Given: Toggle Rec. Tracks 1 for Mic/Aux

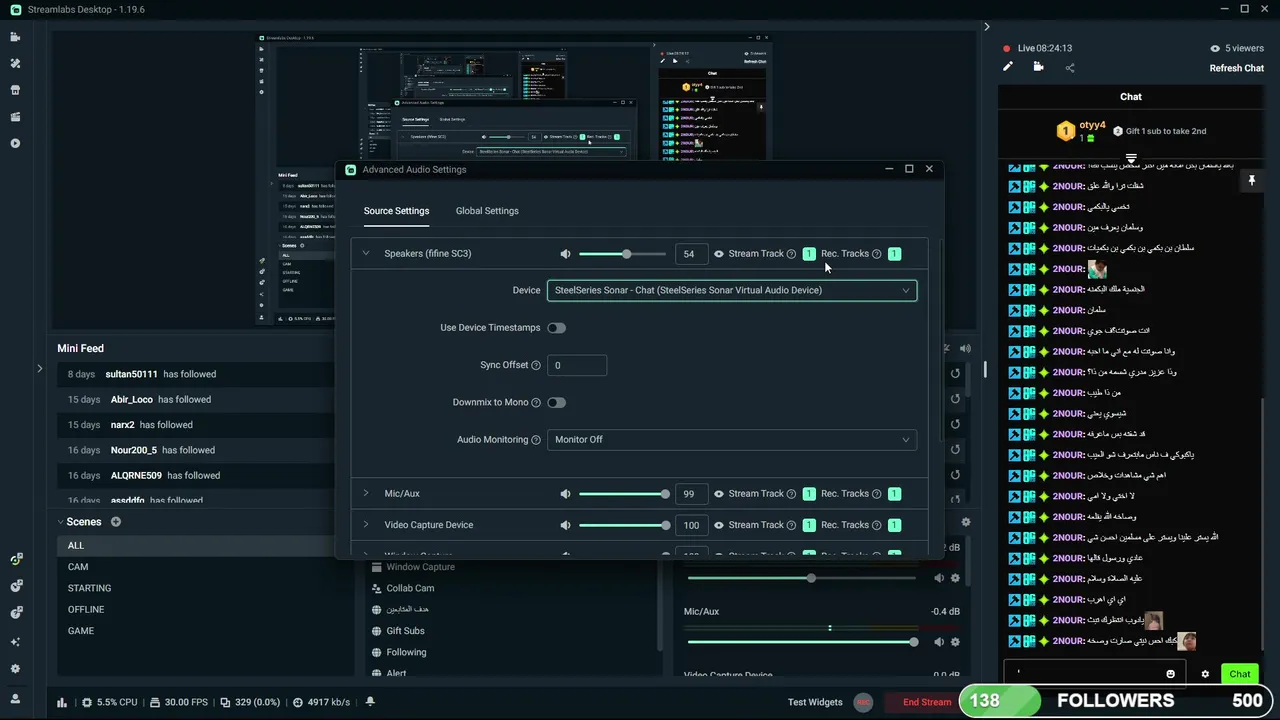Looking at the screenshot, I should click(894, 494).
